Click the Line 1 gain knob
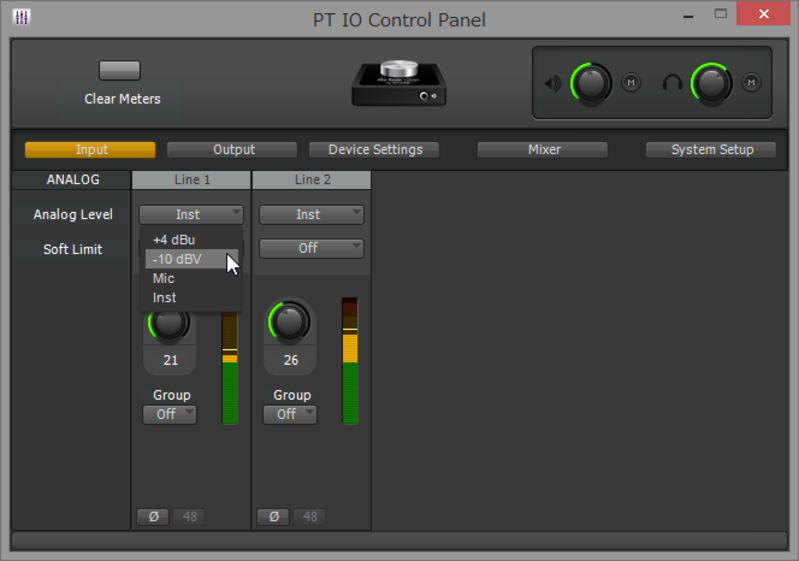 coord(169,324)
